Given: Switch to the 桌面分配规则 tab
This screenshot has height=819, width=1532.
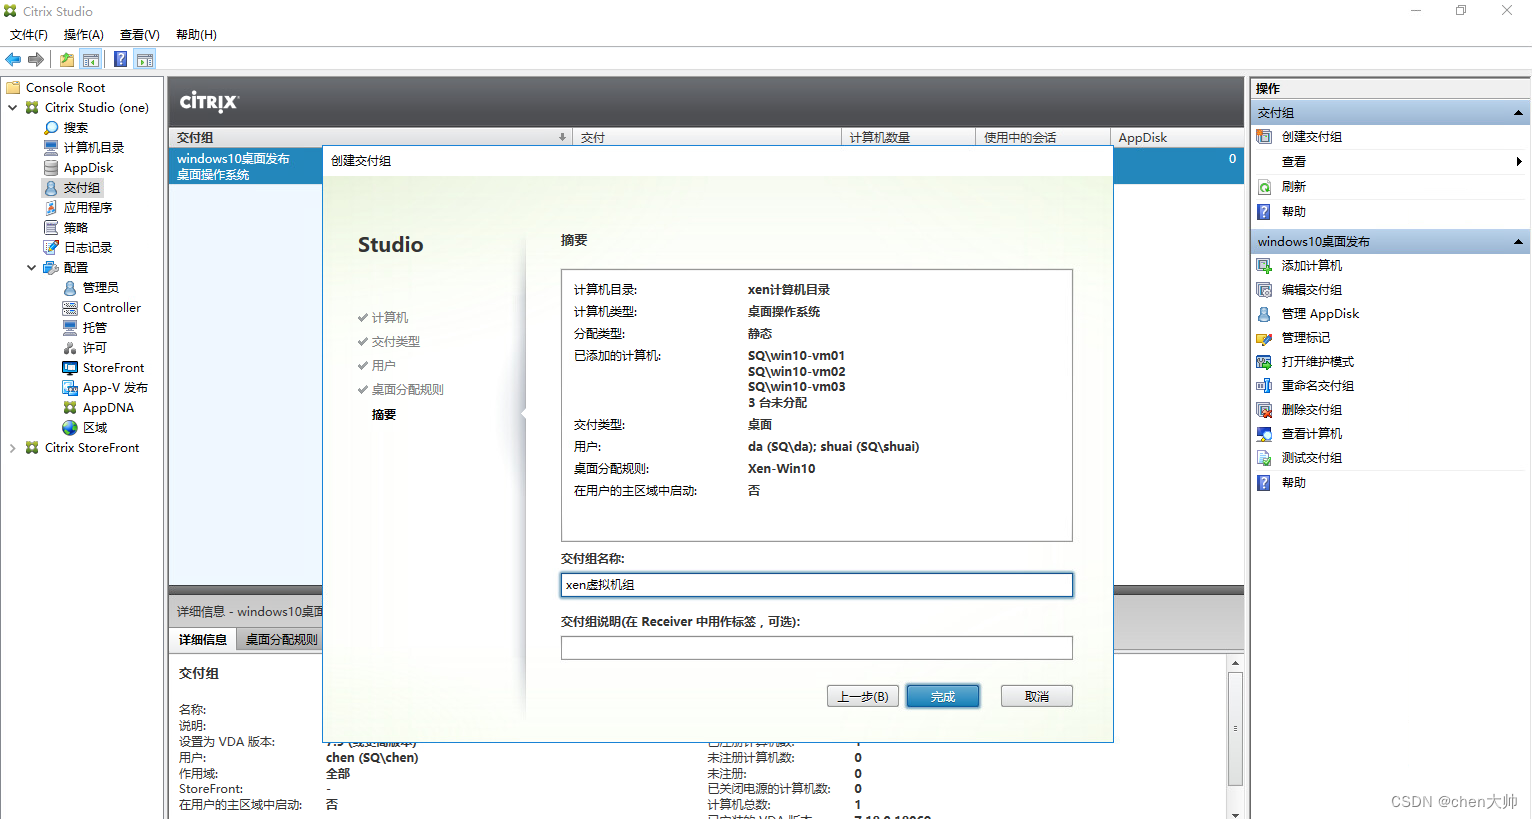Looking at the screenshot, I should [281, 640].
